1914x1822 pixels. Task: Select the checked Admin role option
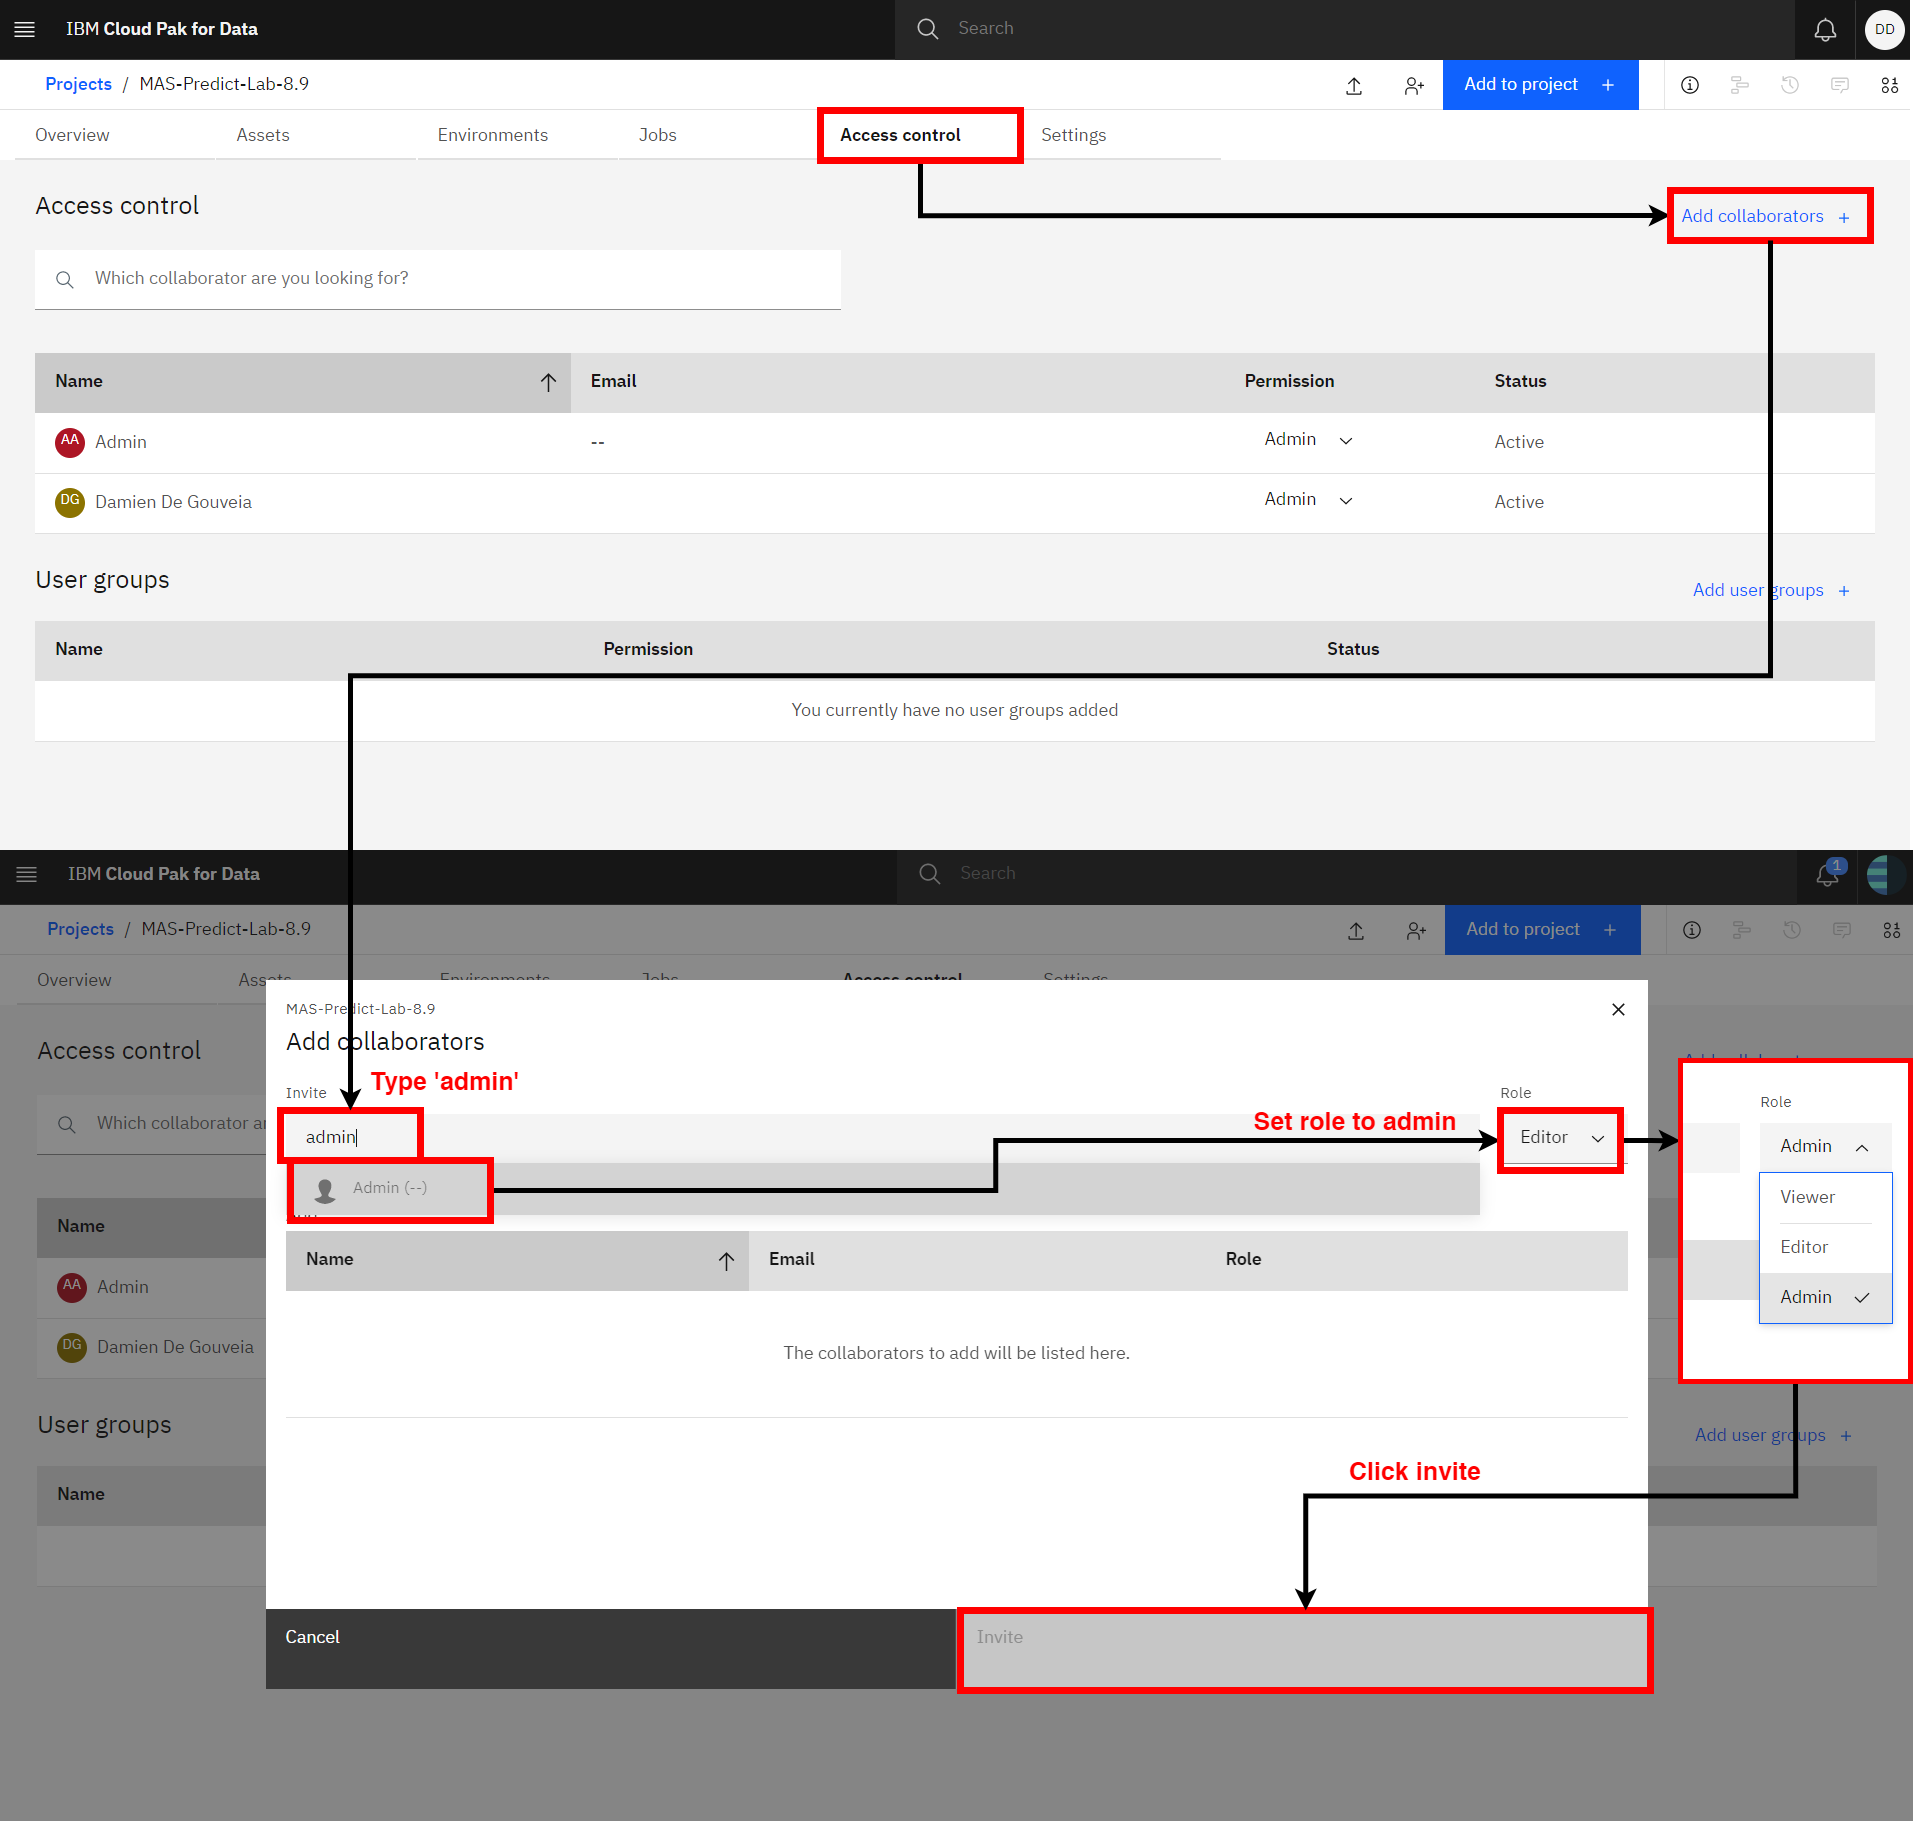click(1825, 1298)
